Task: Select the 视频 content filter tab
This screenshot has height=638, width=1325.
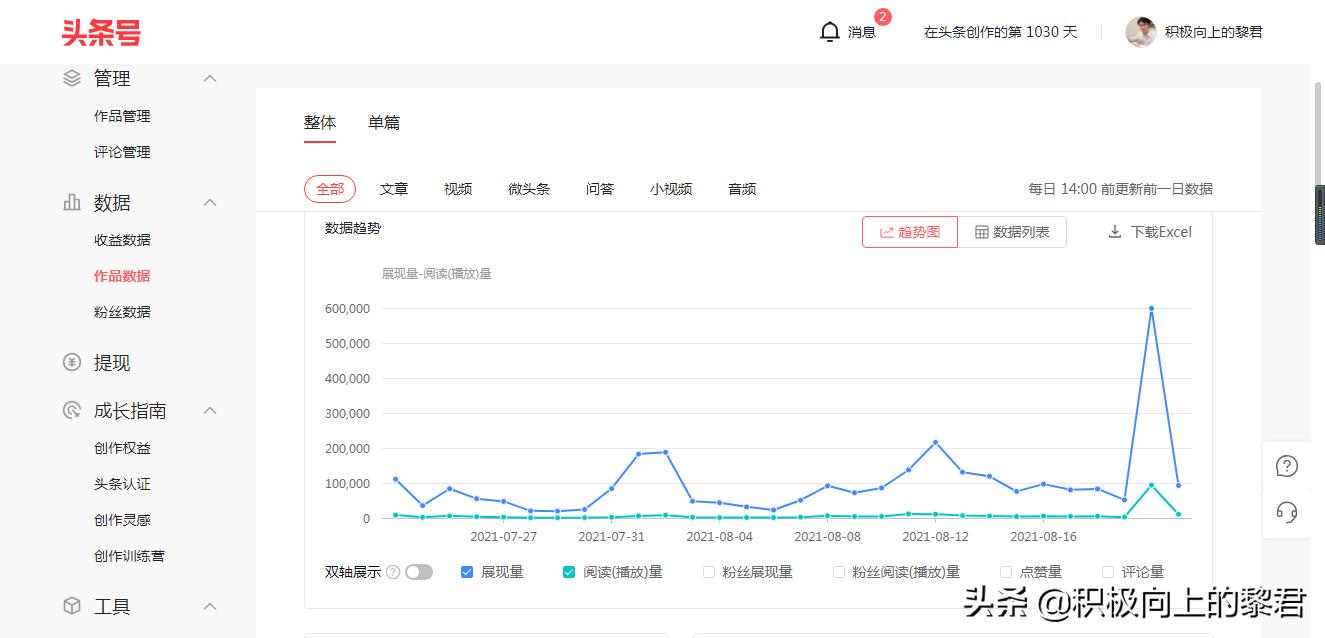Action: [457, 188]
